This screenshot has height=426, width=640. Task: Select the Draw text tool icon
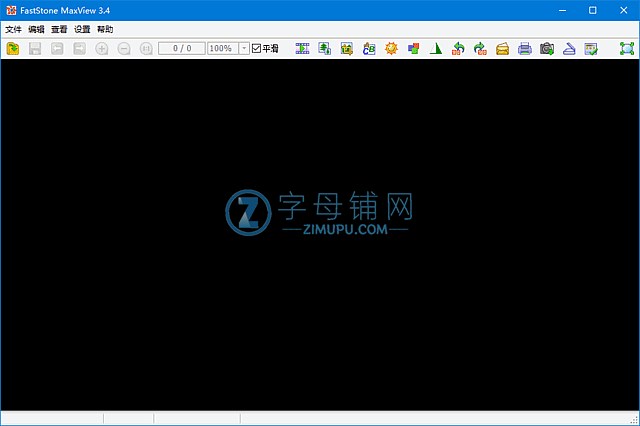point(369,48)
